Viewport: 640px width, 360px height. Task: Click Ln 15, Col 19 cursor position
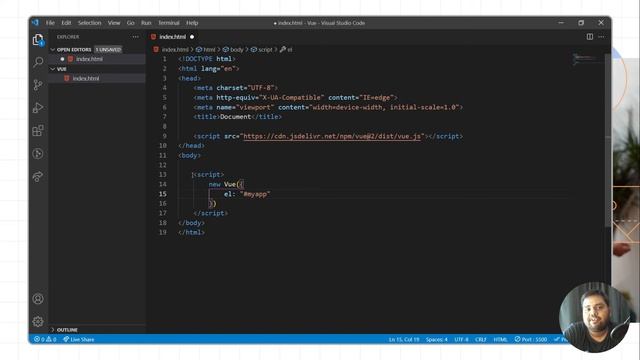404,339
